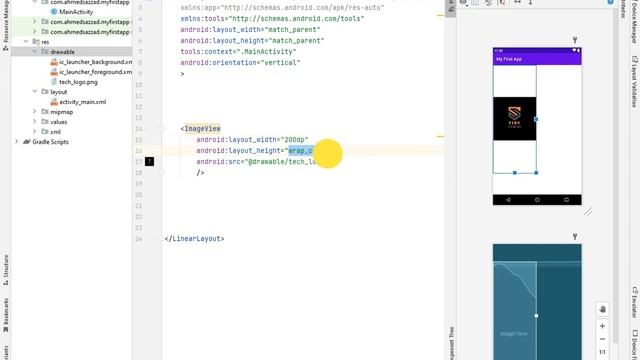Select the drawable folder row

point(72,52)
